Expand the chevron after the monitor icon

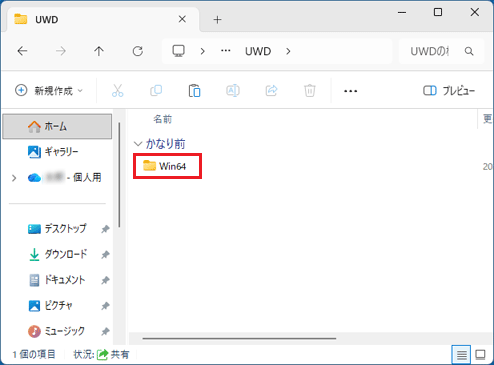pyautogui.click(x=202, y=51)
